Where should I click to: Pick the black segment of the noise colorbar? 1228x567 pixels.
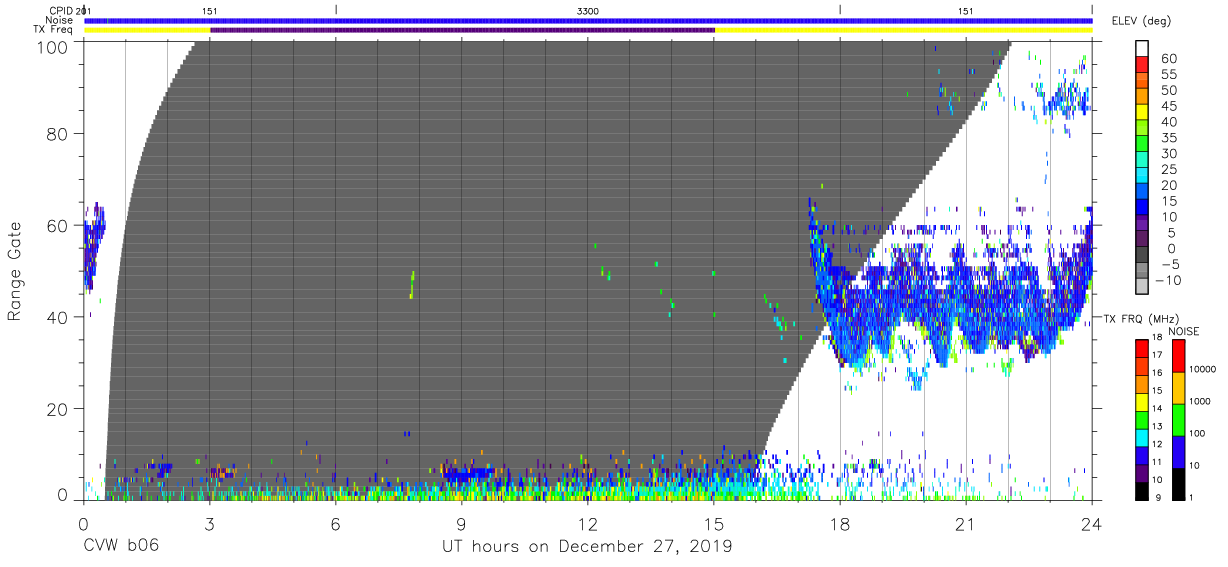[x=1177, y=484]
